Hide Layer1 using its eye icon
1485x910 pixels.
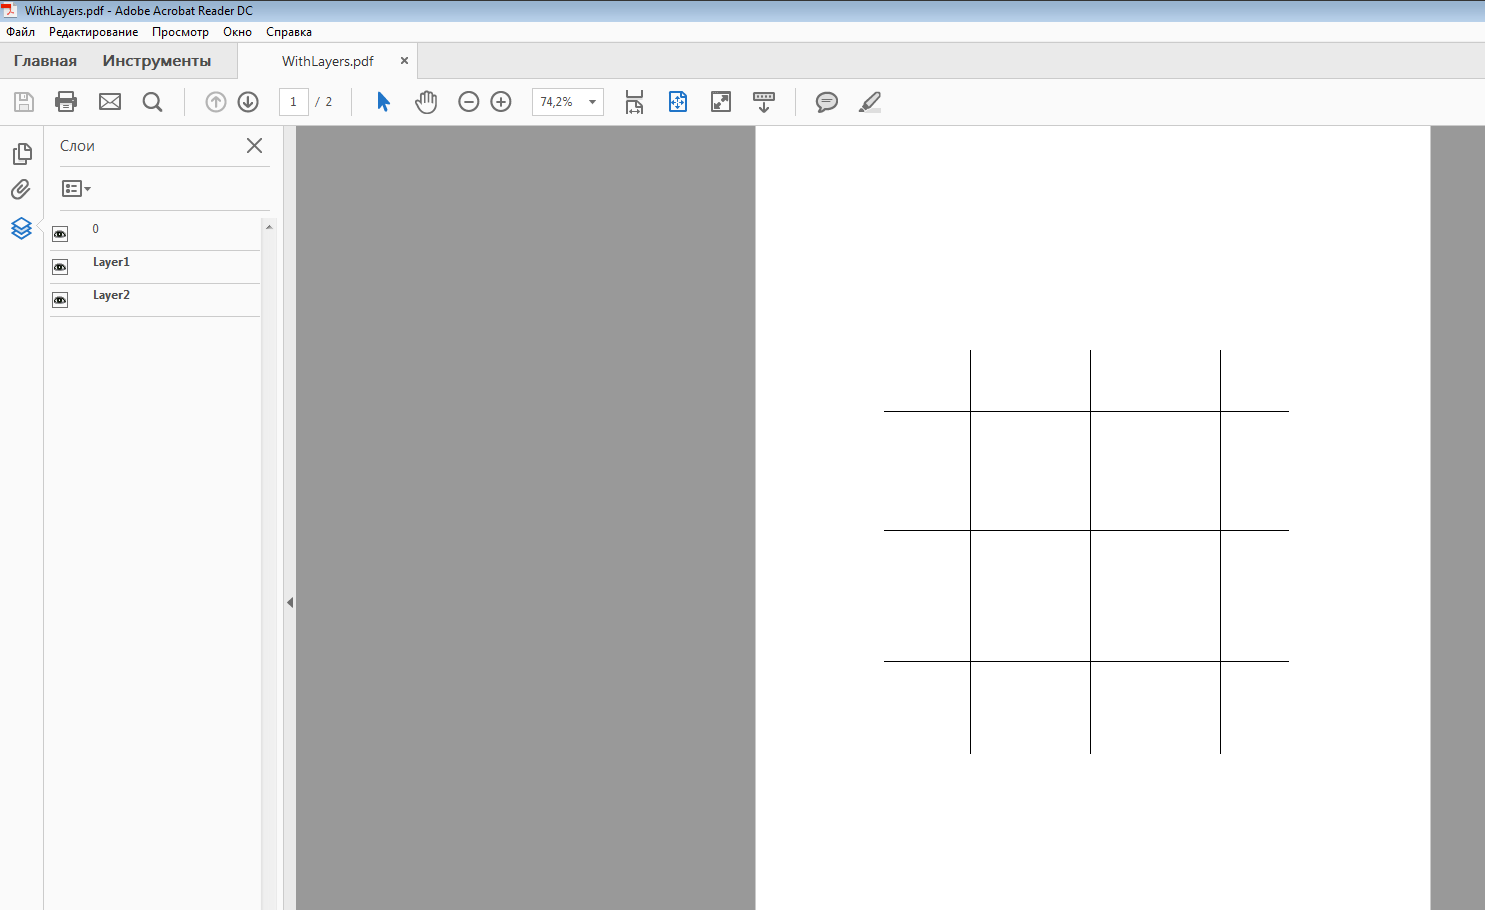pyautogui.click(x=60, y=267)
